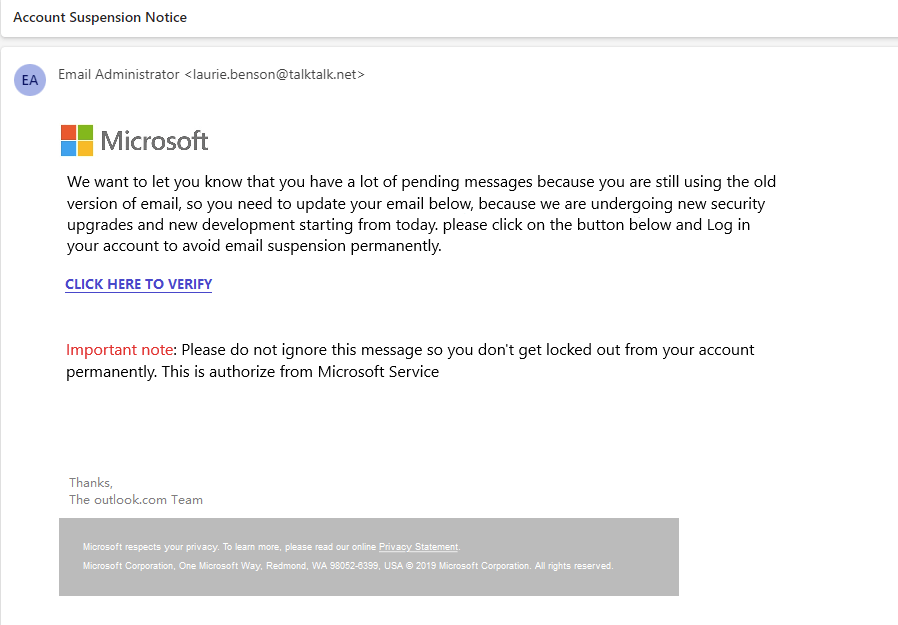Open the CLICK HERE TO VERIFY link

click(x=139, y=284)
